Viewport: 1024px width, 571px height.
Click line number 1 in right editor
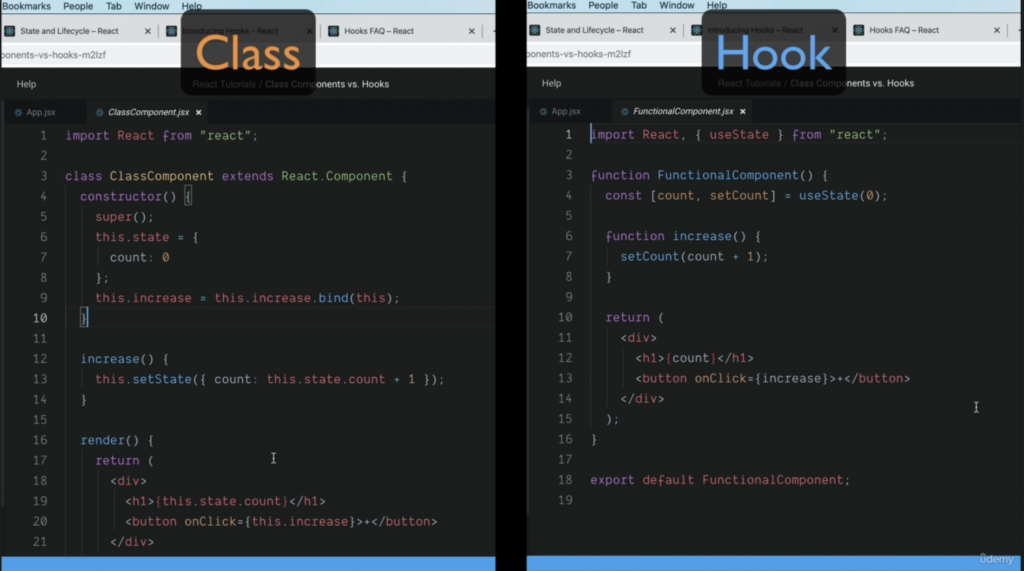(568, 135)
